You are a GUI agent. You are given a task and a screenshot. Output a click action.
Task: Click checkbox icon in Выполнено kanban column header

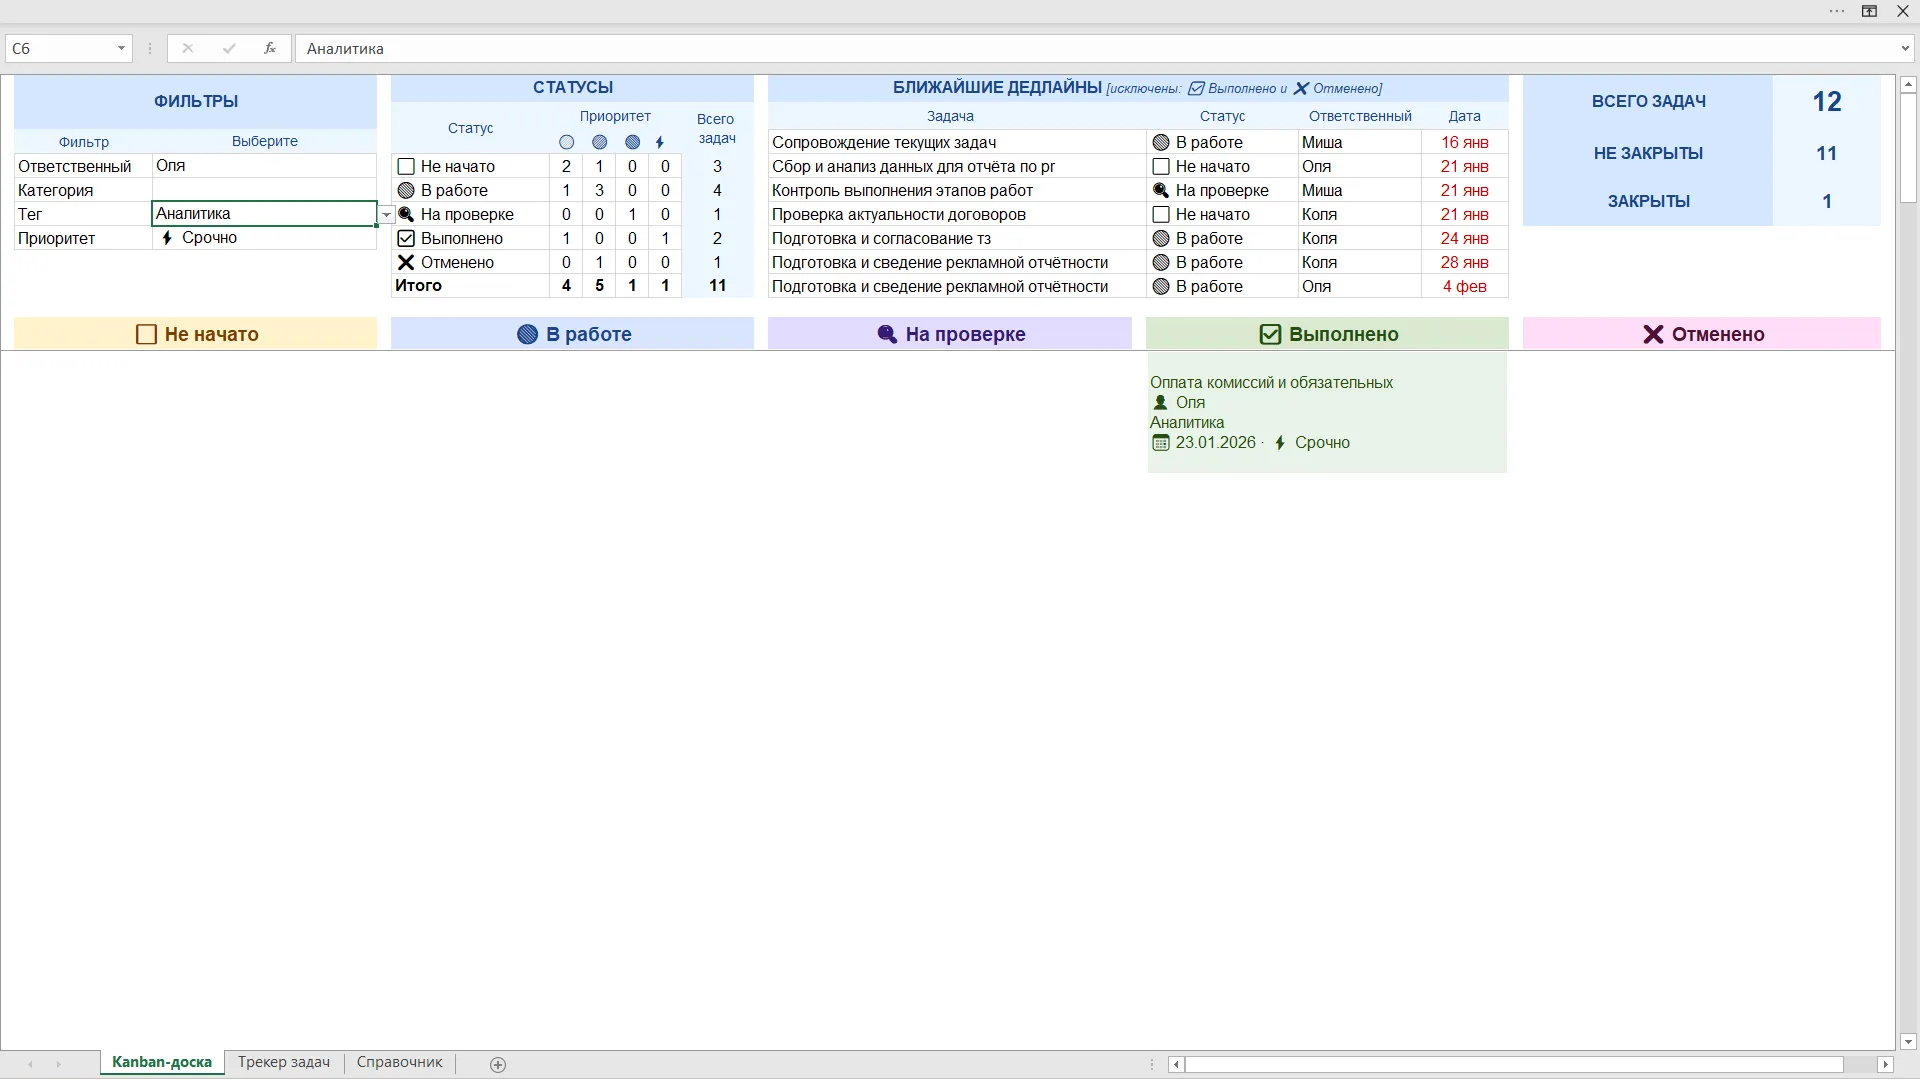1270,334
